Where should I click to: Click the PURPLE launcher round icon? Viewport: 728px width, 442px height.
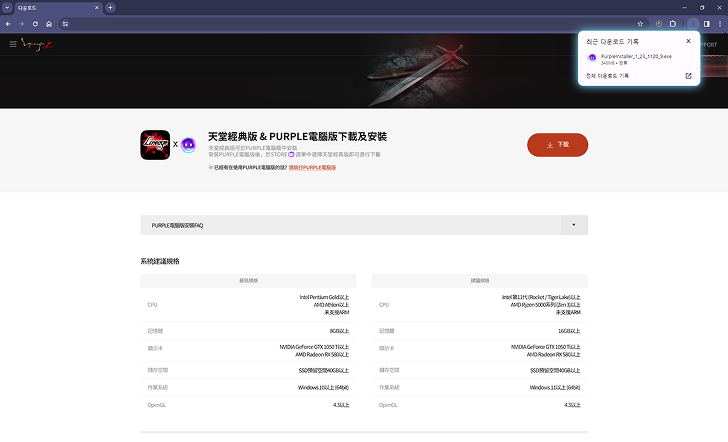188,144
